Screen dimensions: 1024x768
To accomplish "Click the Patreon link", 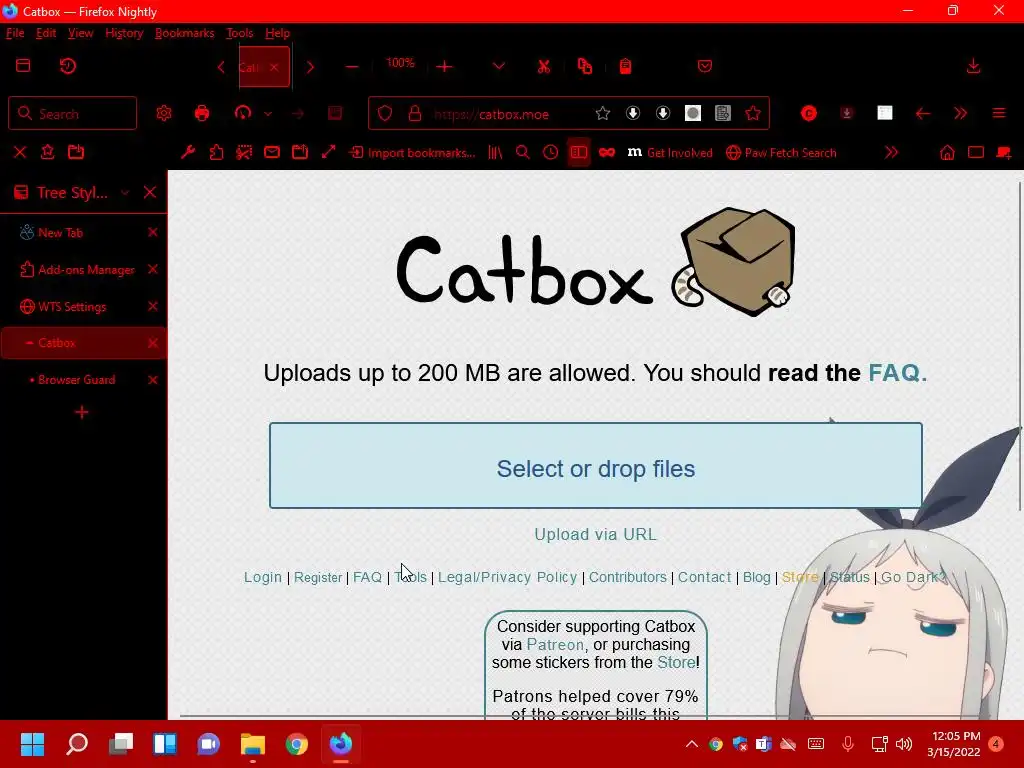I will (555, 645).
